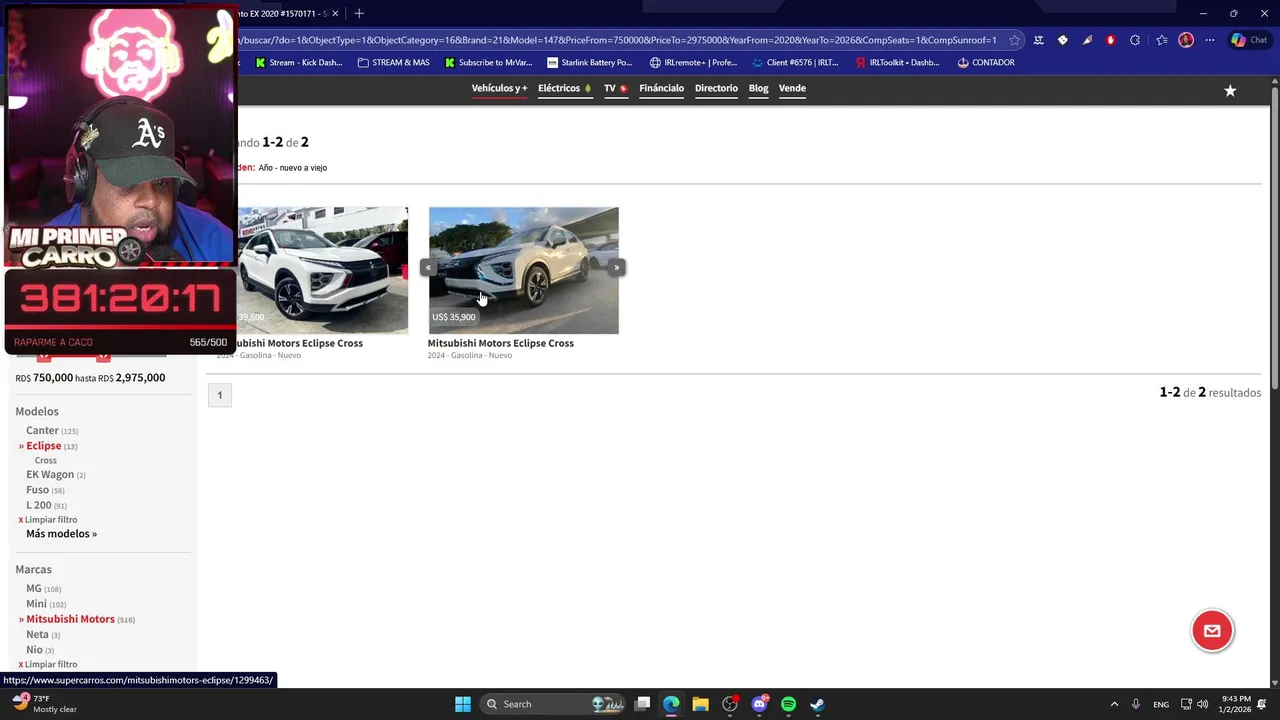The width and height of the screenshot is (1280, 720).
Task: Open the Stream - Kick Dashboard bookmark
Action: 299,62
